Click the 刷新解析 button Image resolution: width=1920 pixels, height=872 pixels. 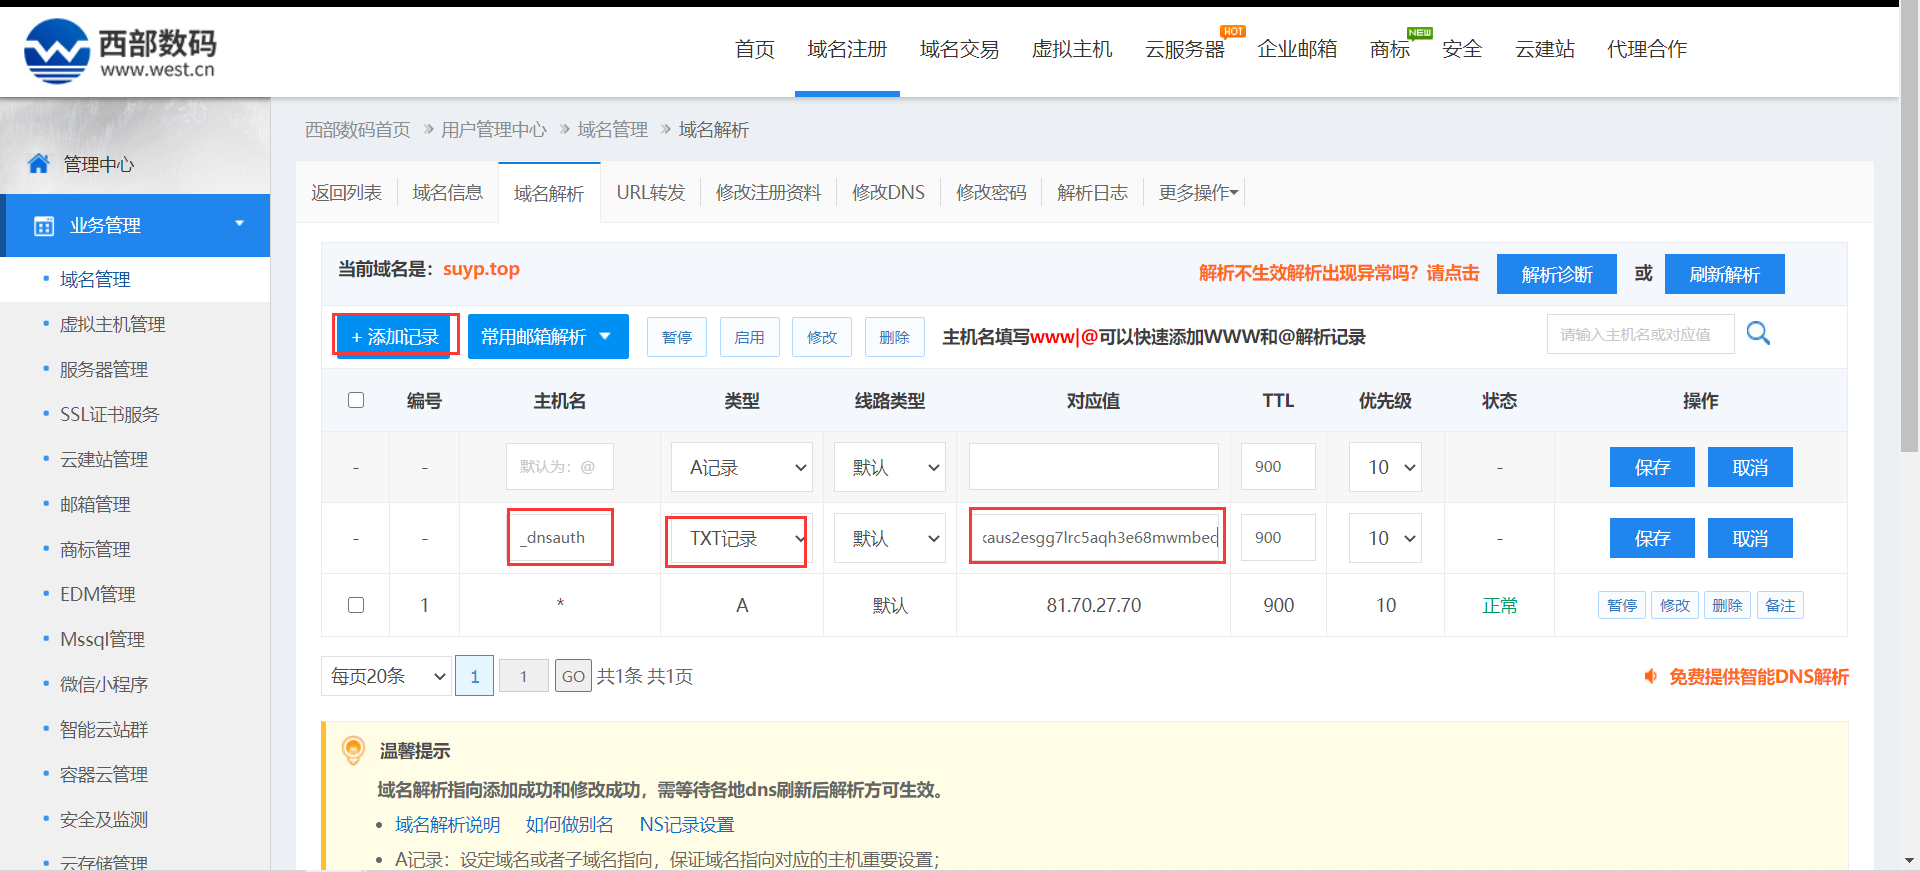(1725, 274)
